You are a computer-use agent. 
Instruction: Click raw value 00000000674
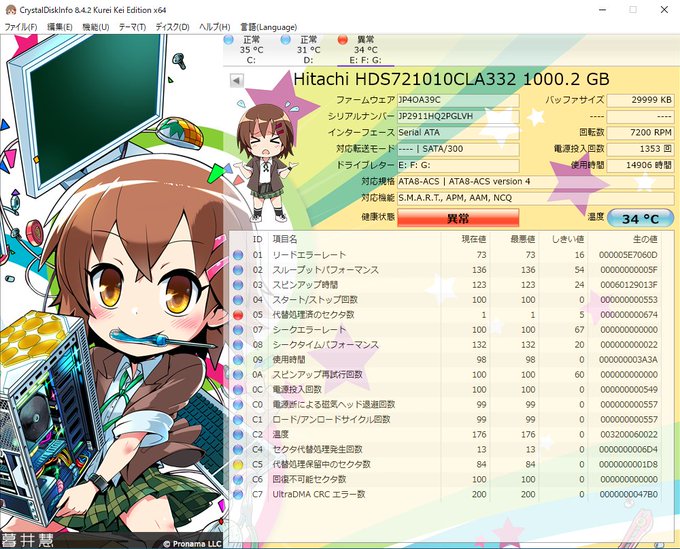(629, 315)
